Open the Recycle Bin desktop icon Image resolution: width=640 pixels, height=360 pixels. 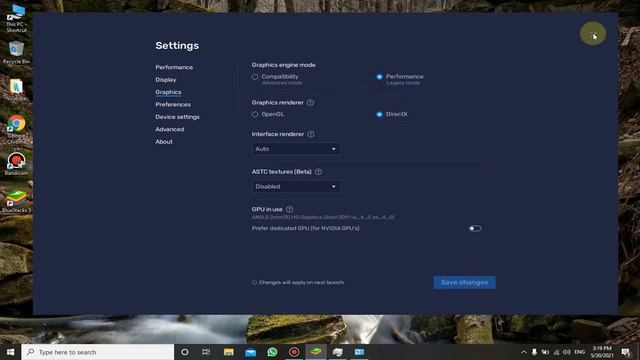click(x=16, y=52)
